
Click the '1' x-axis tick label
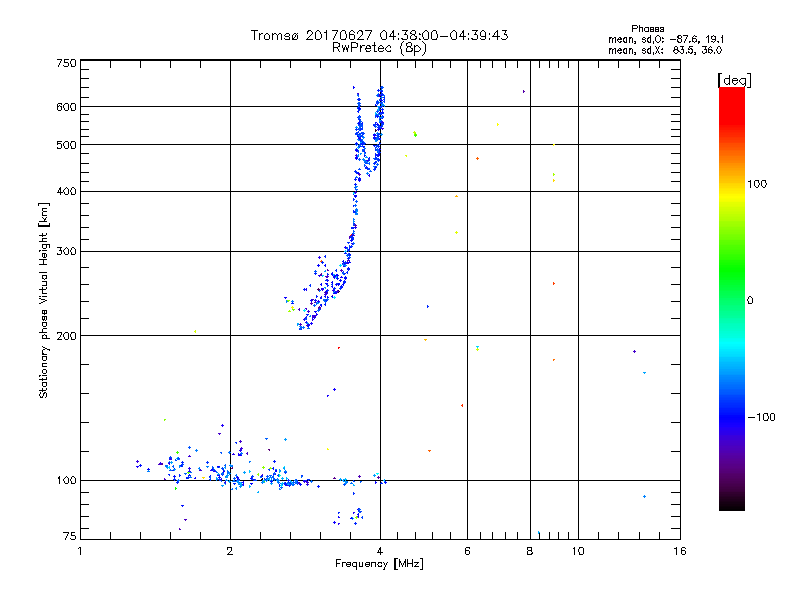click(80, 551)
